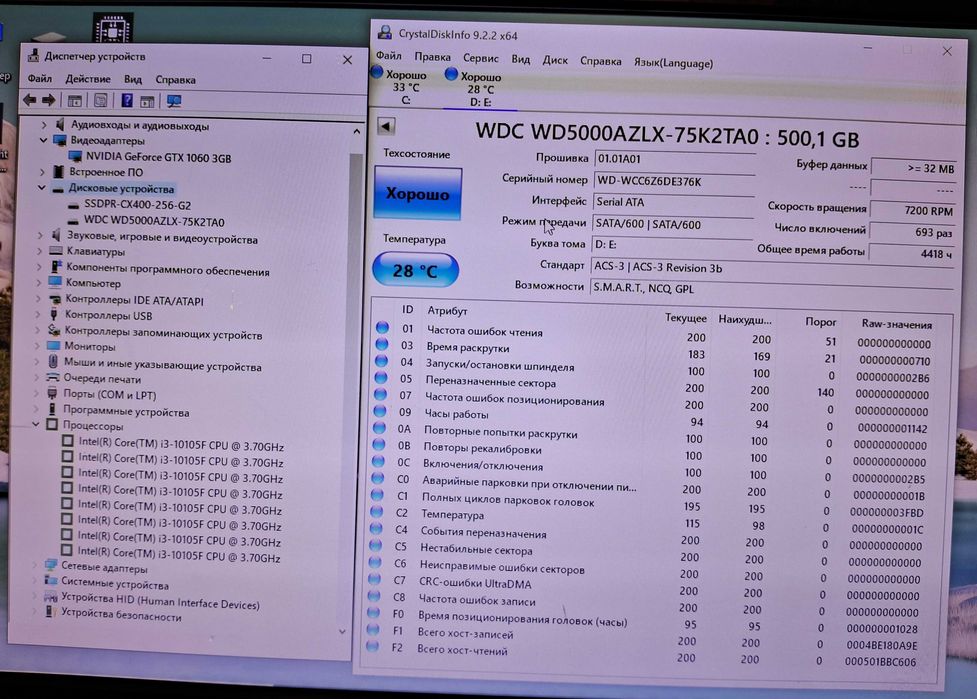This screenshot has width=977, height=699.
Task: Click the NVIDIA GeForce GTX 1060 3GB adapter icon
Action: pyautogui.click(x=75, y=156)
